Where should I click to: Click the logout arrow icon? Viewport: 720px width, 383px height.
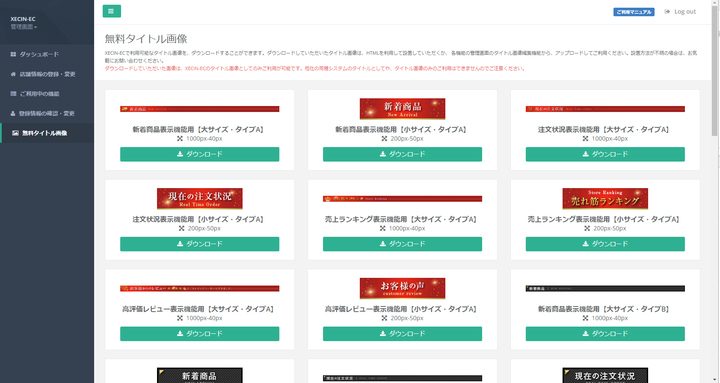point(667,11)
